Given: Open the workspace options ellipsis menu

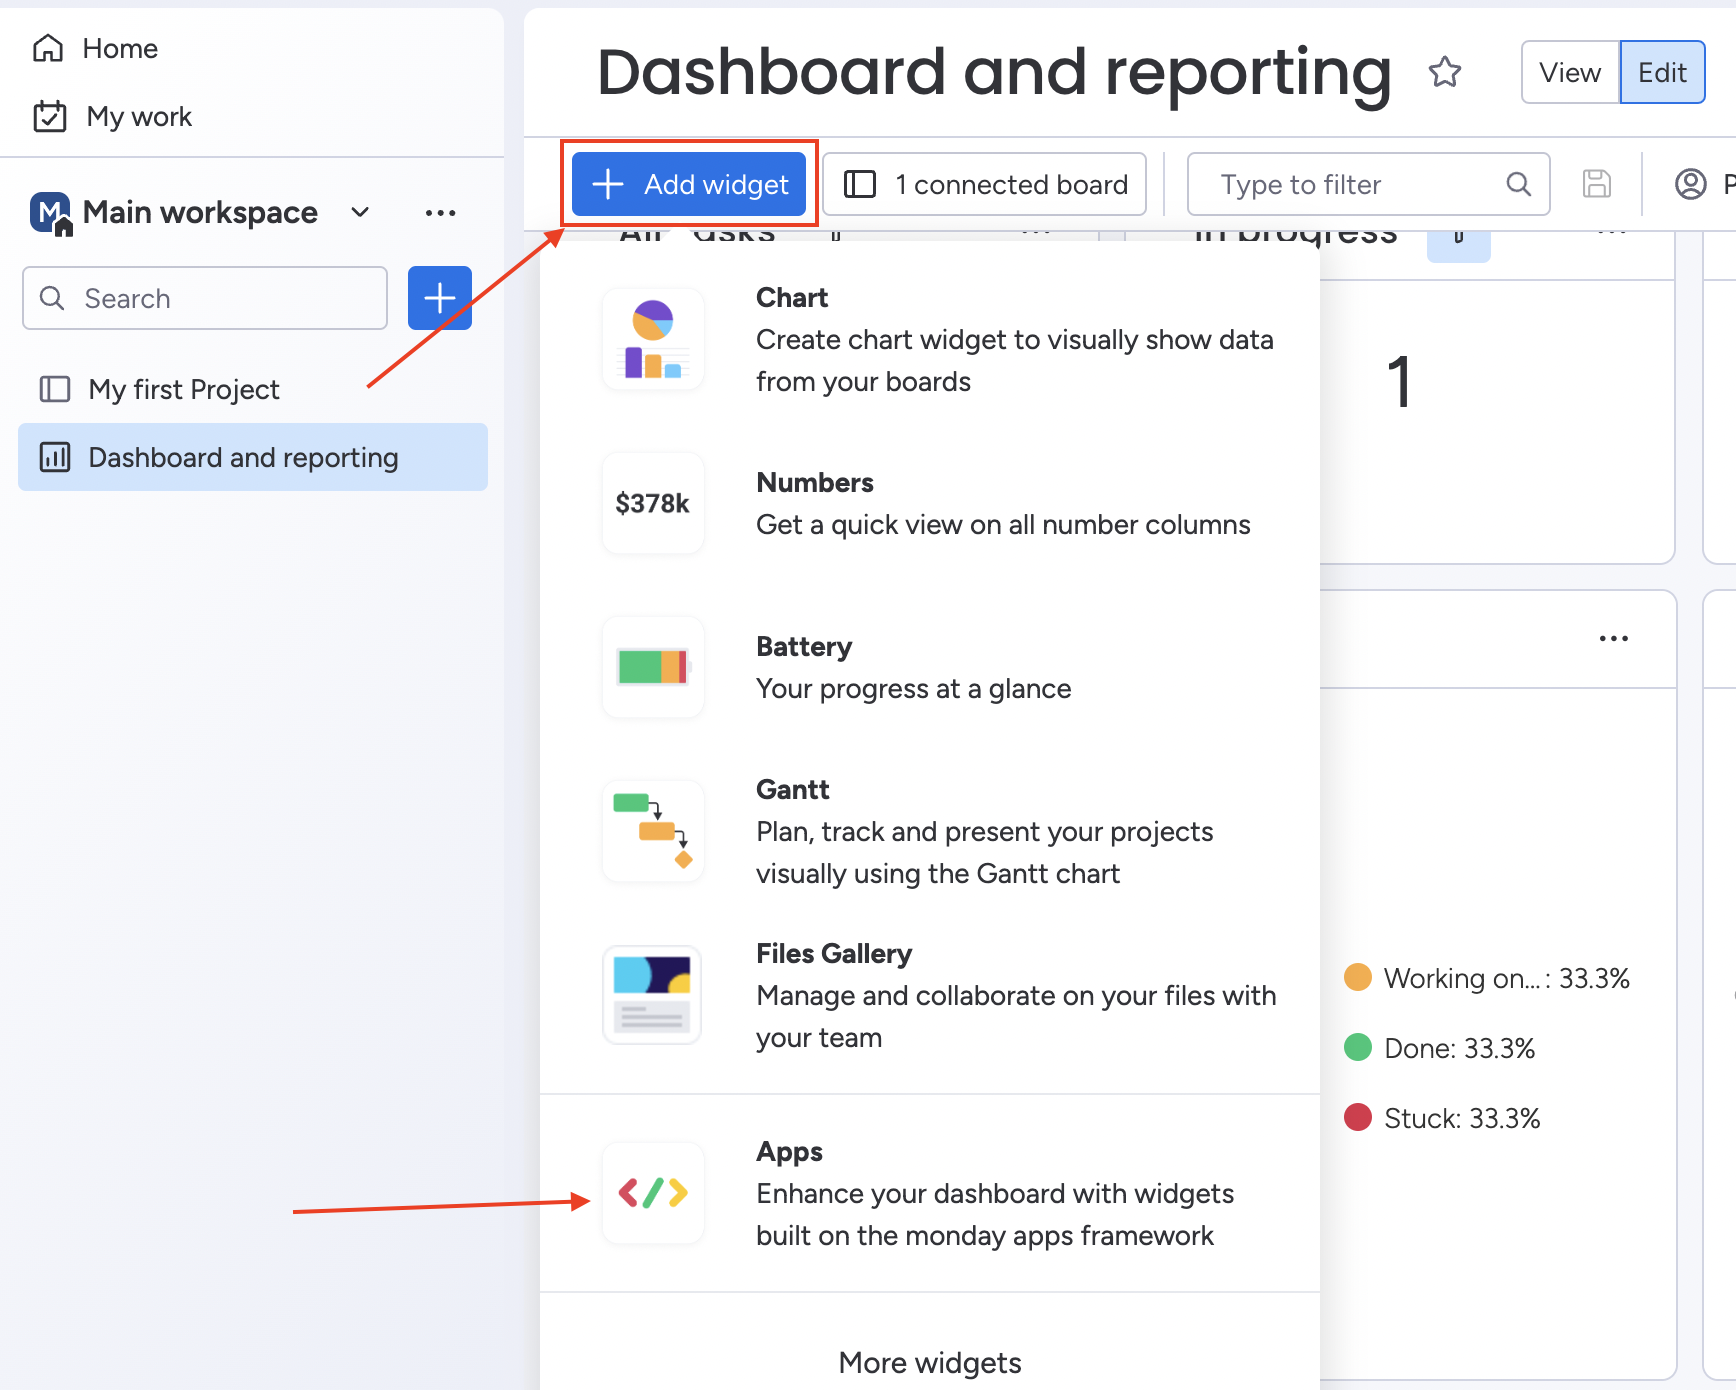Looking at the screenshot, I should [x=440, y=212].
